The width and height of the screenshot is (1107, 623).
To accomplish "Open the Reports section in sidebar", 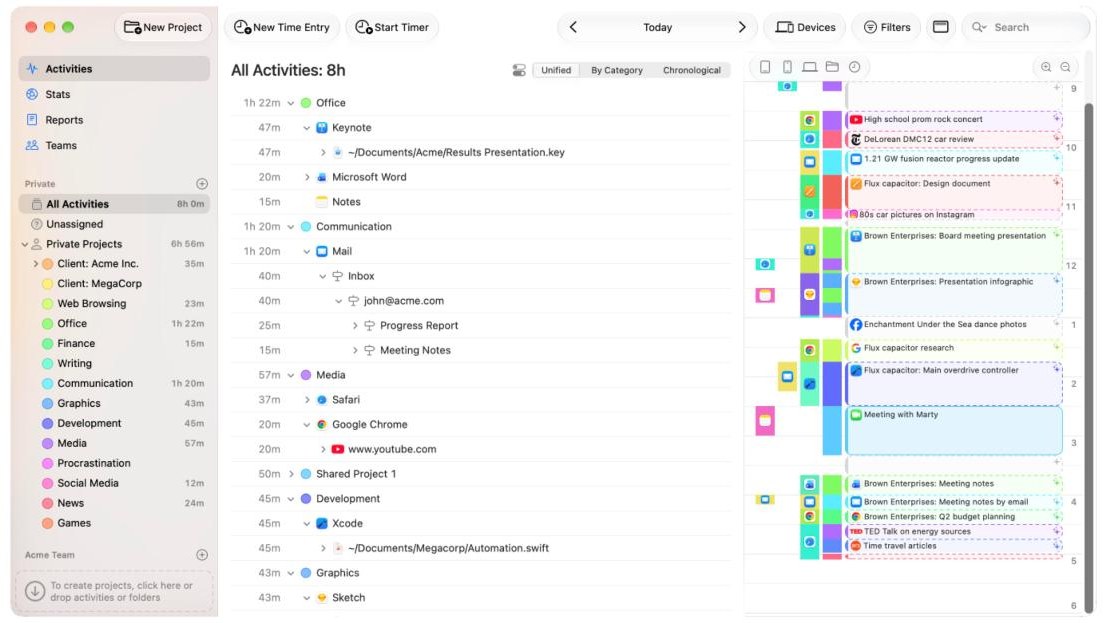I will (x=64, y=120).
